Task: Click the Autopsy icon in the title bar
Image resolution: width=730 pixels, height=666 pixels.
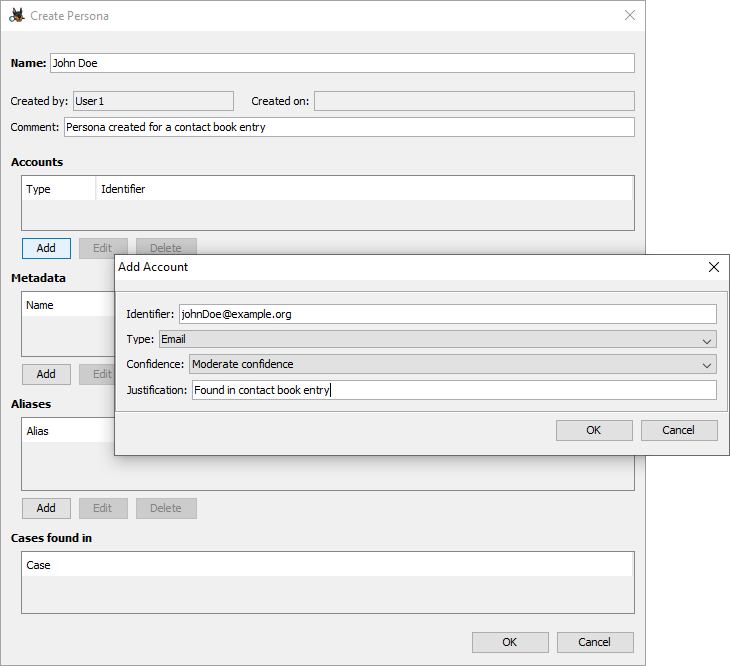Action: (17, 16)
